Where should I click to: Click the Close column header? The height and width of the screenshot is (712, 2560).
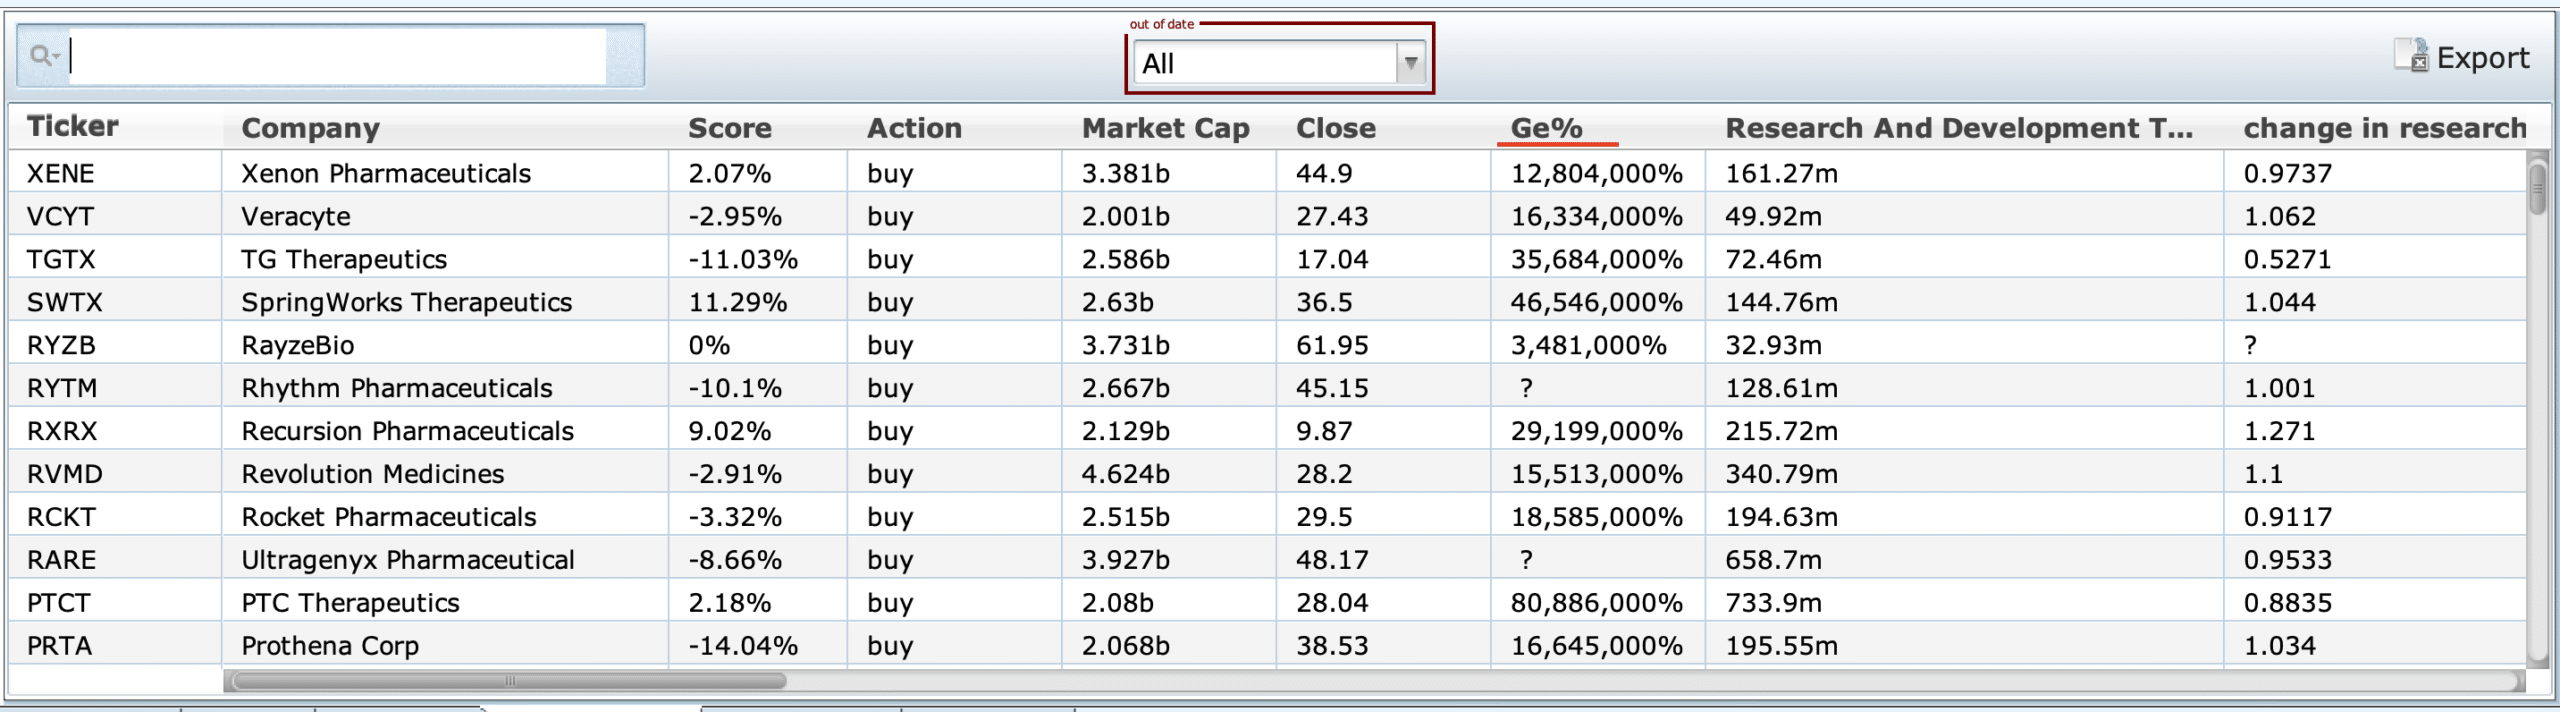point(1335,128)
